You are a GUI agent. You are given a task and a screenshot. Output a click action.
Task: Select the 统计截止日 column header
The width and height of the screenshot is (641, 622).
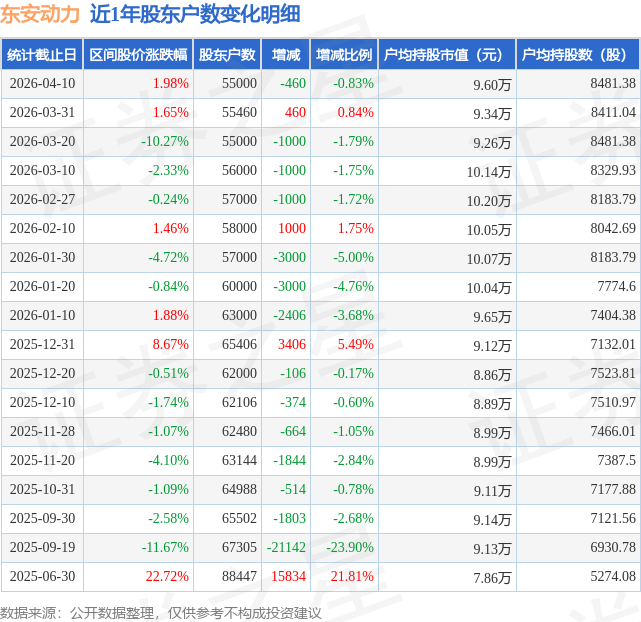(41, 55)
